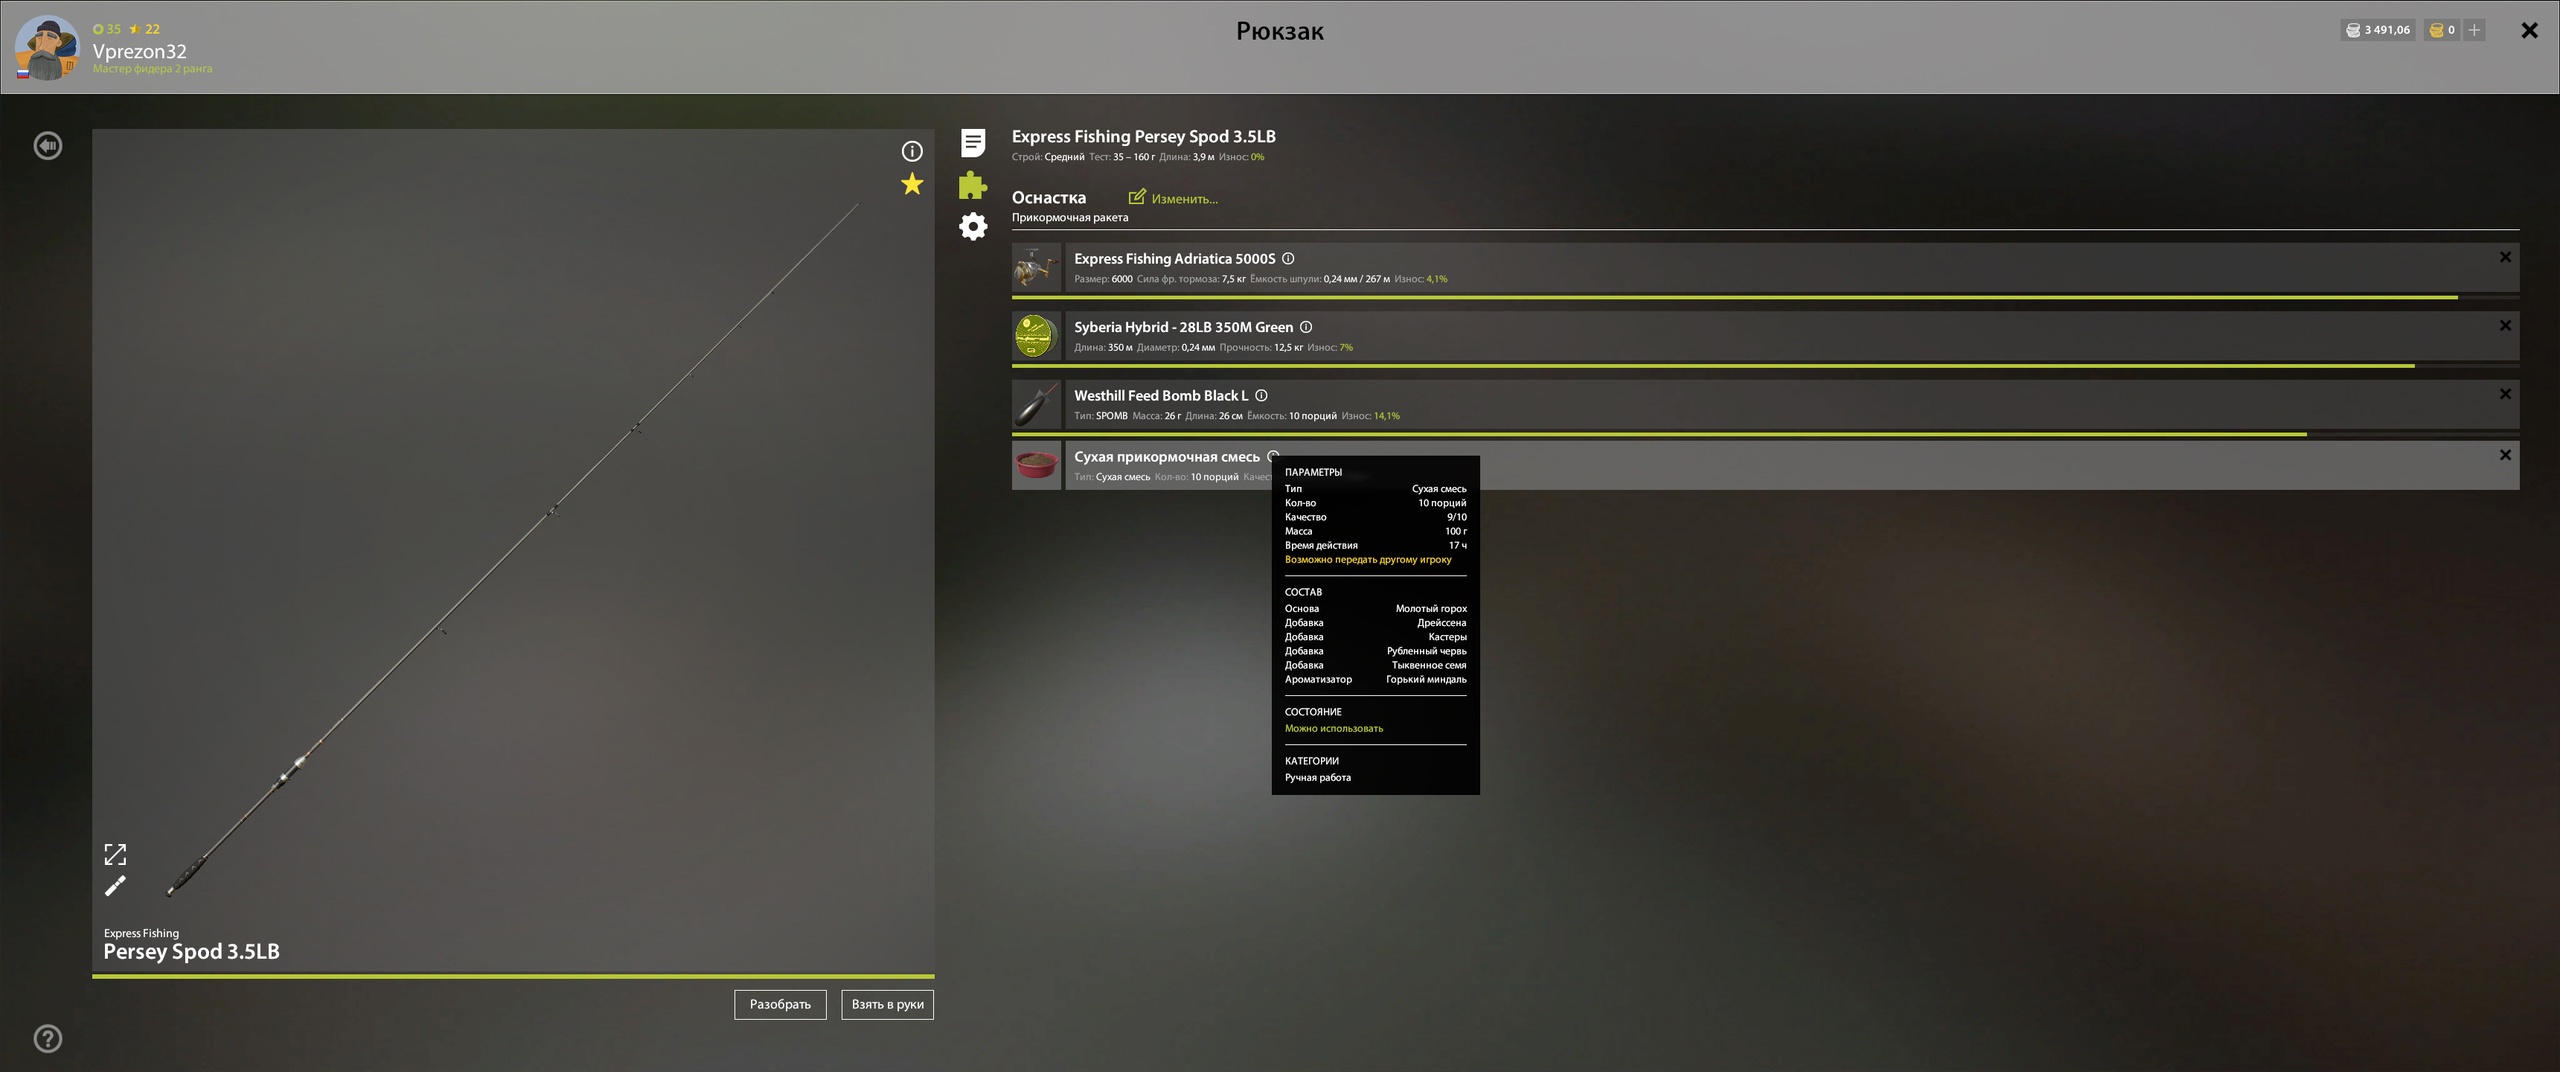Click the Express Fishing Adriatica 5000S name
The width and height of the screenshot is (2560, 1072).
tap(1175, 258)
